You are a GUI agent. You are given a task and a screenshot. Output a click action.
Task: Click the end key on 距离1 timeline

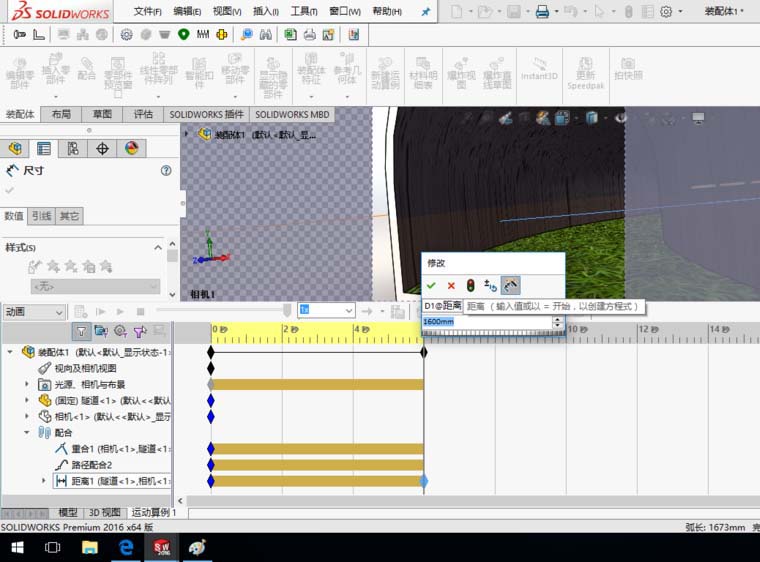424,481
